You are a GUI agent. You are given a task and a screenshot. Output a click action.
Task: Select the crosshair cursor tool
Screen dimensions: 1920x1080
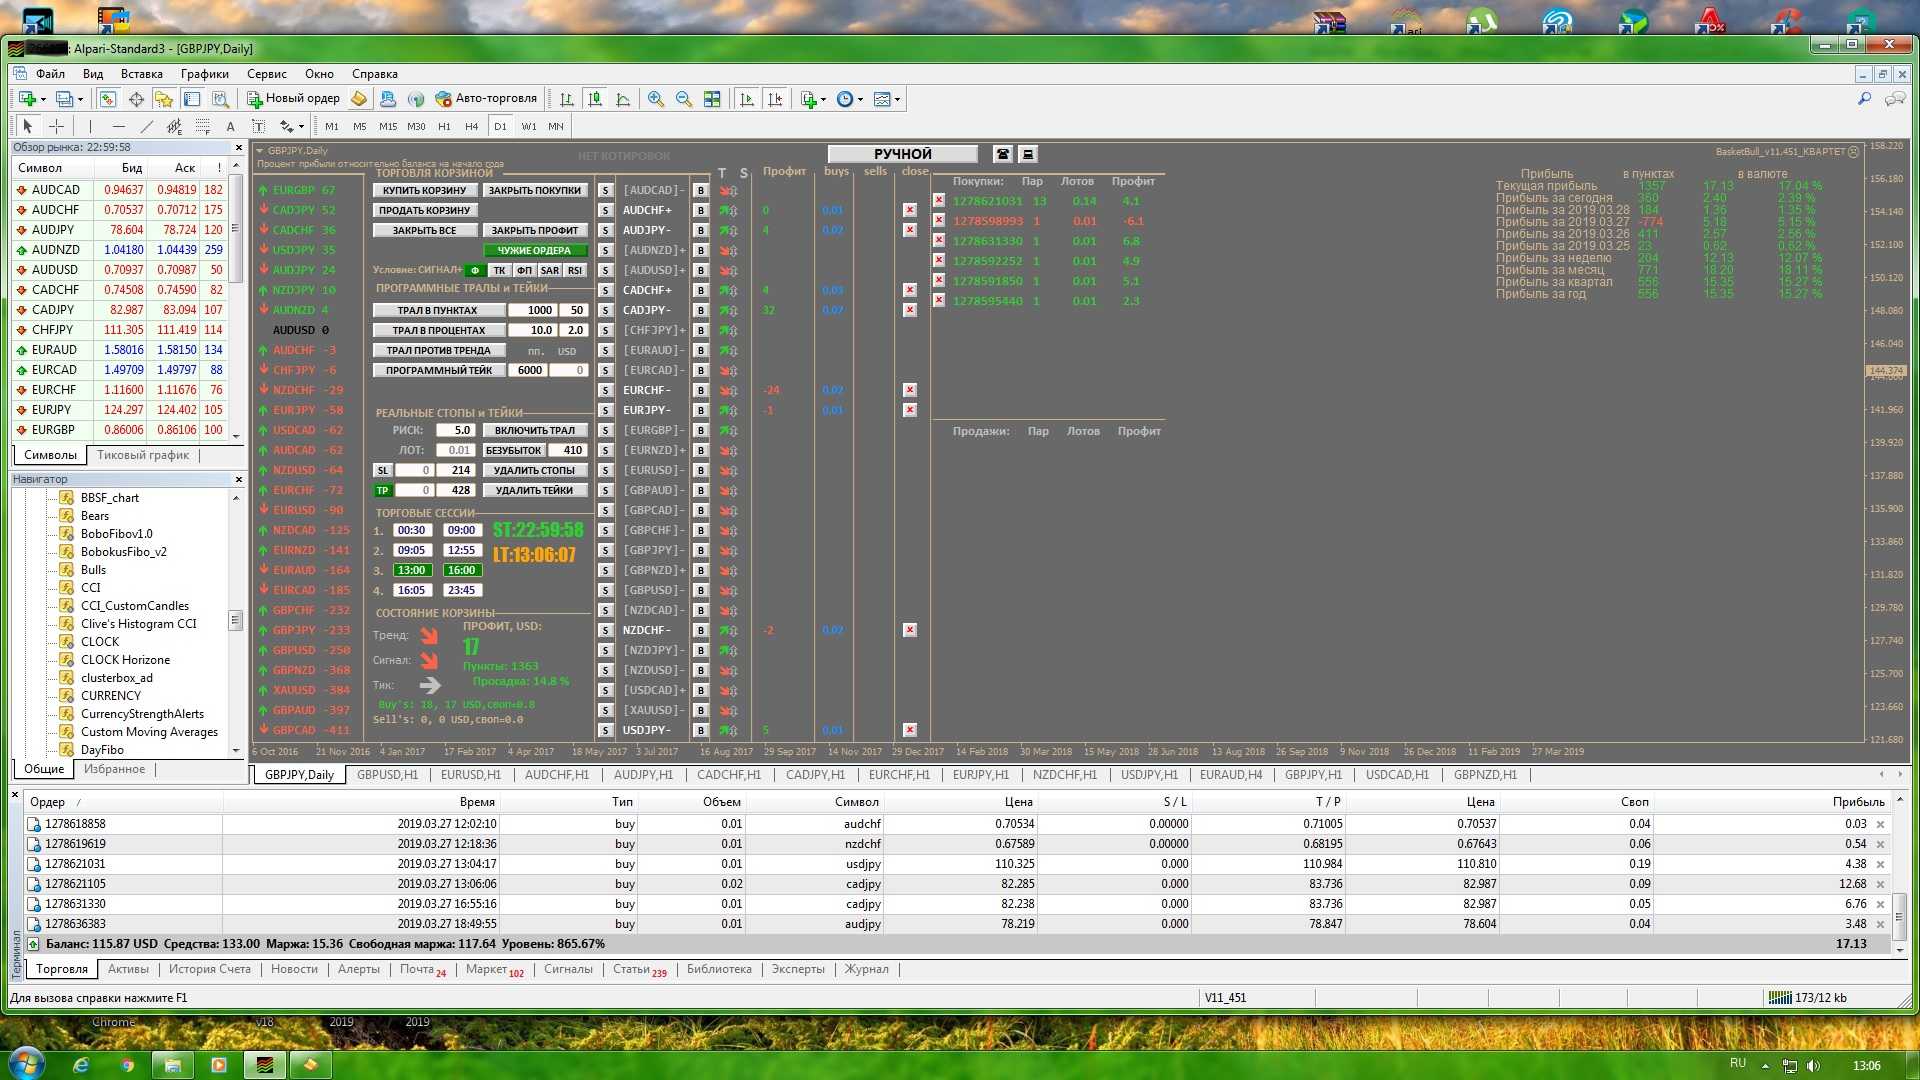[56, 126]
